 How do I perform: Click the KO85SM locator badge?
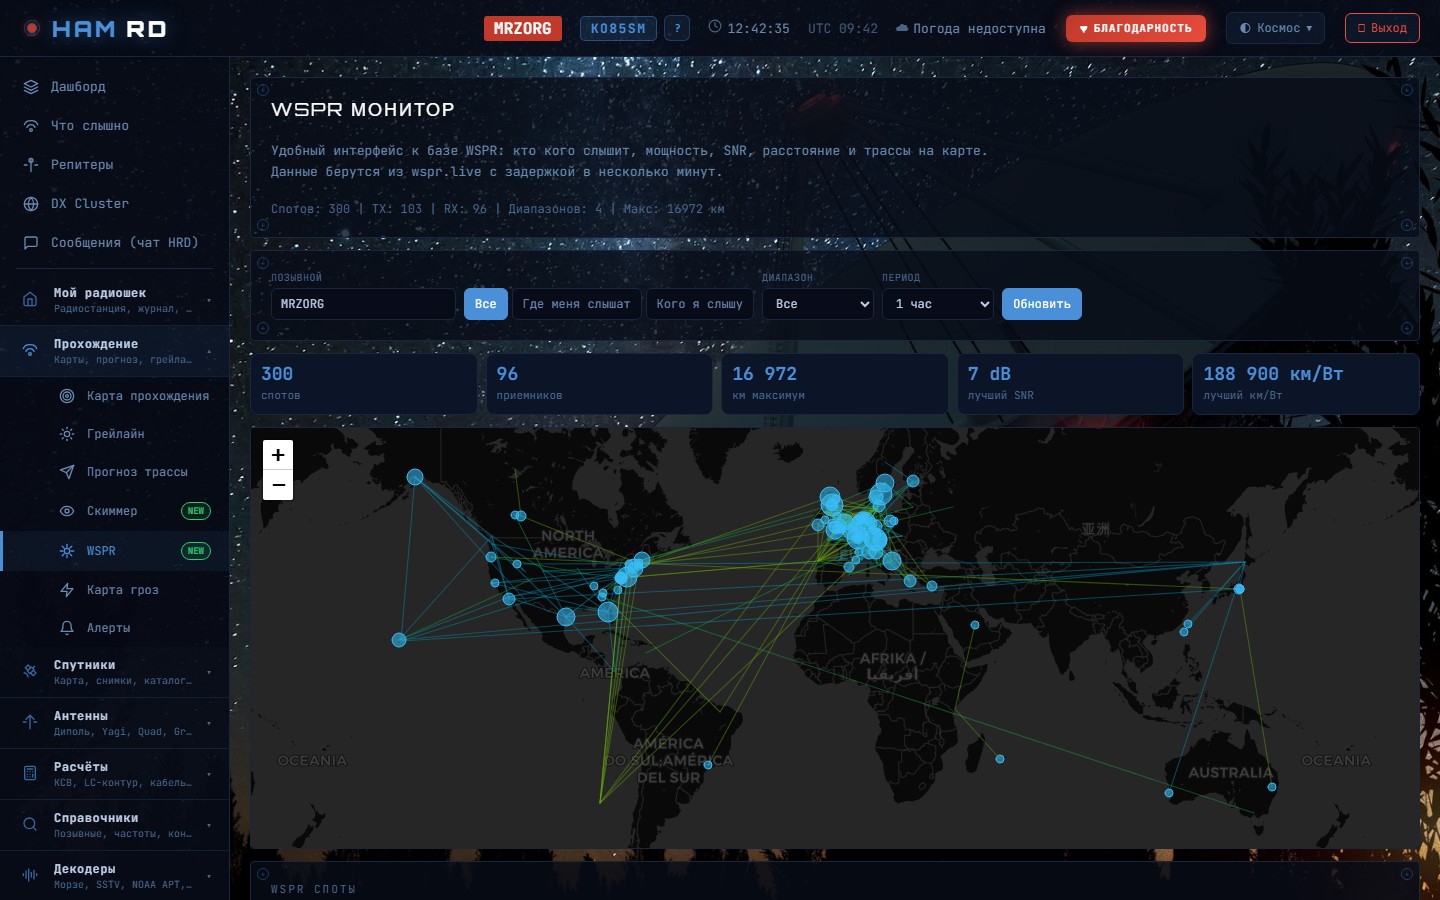618,28
